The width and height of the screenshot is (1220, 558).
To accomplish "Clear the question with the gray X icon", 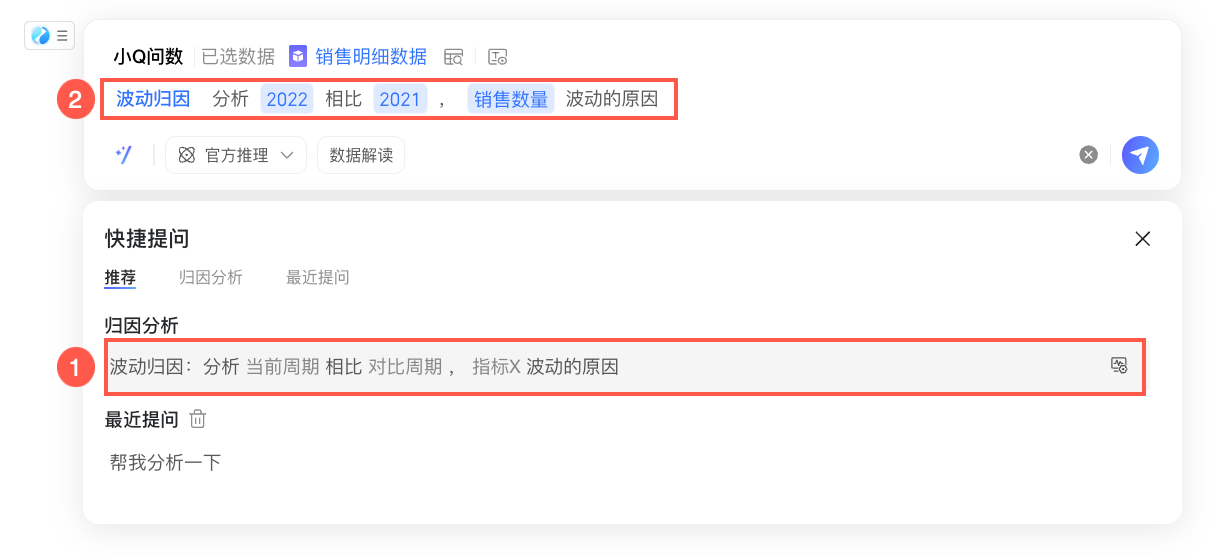I will click(x=1089, y=155).
